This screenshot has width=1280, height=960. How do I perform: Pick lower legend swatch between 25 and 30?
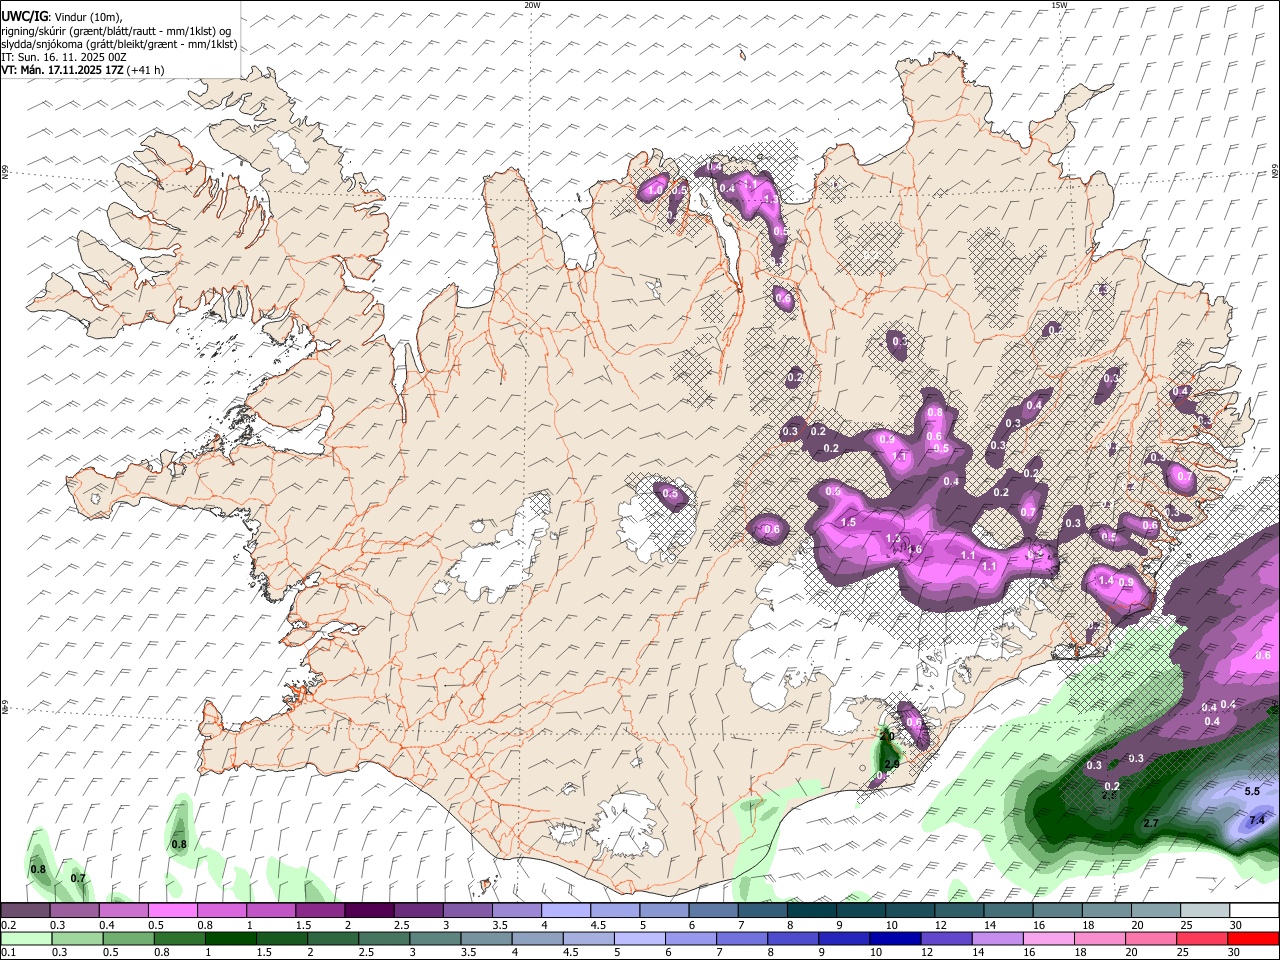[x=1200, y=938]
